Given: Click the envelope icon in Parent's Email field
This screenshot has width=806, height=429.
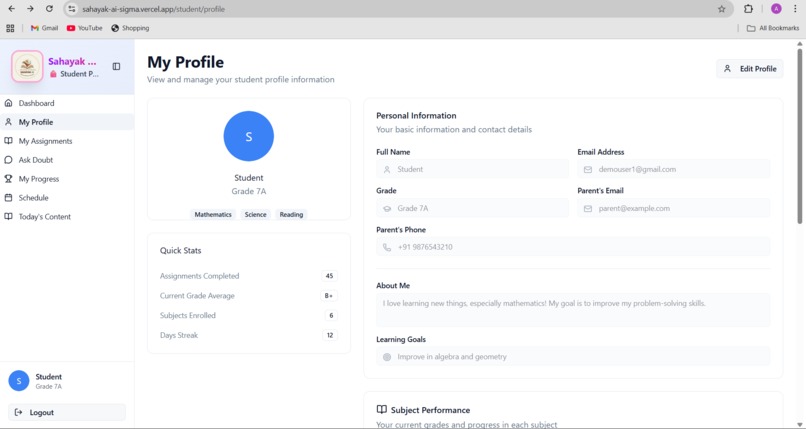Looking at the screenshot, I should [588, 209].
